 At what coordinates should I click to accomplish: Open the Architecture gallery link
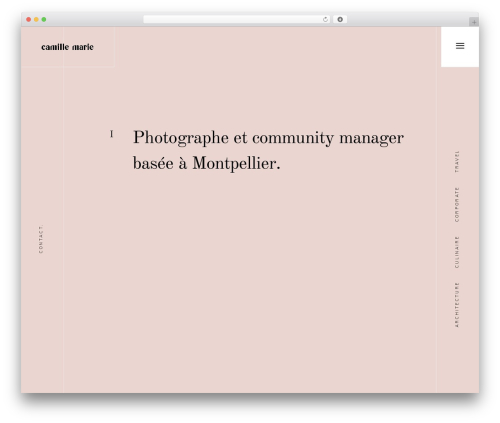point(457,305)
